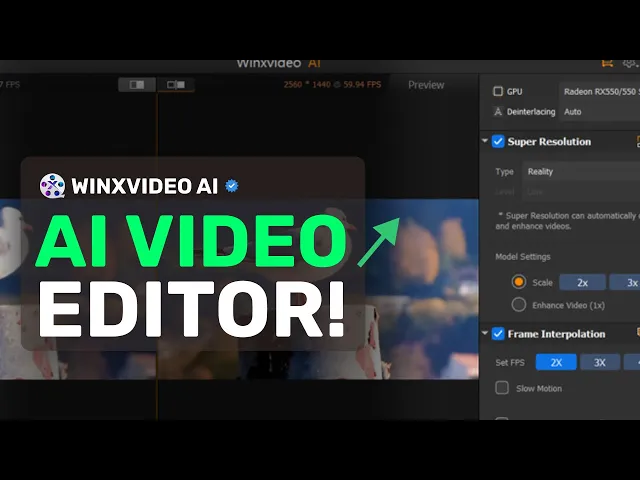Viewport: 640px width, 480px height.
Task: Switch to the Preview tab
Action: pos(426,85)
